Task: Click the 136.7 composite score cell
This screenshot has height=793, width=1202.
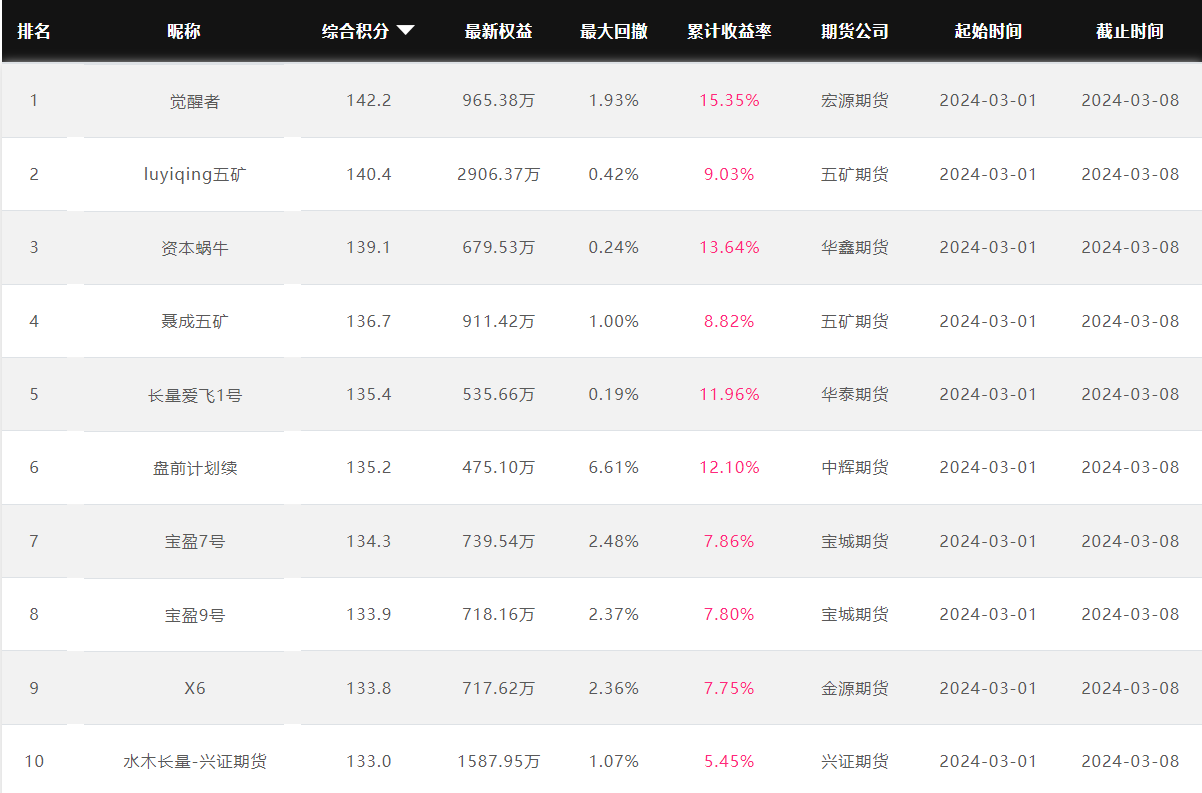Action: coord(369,321)
